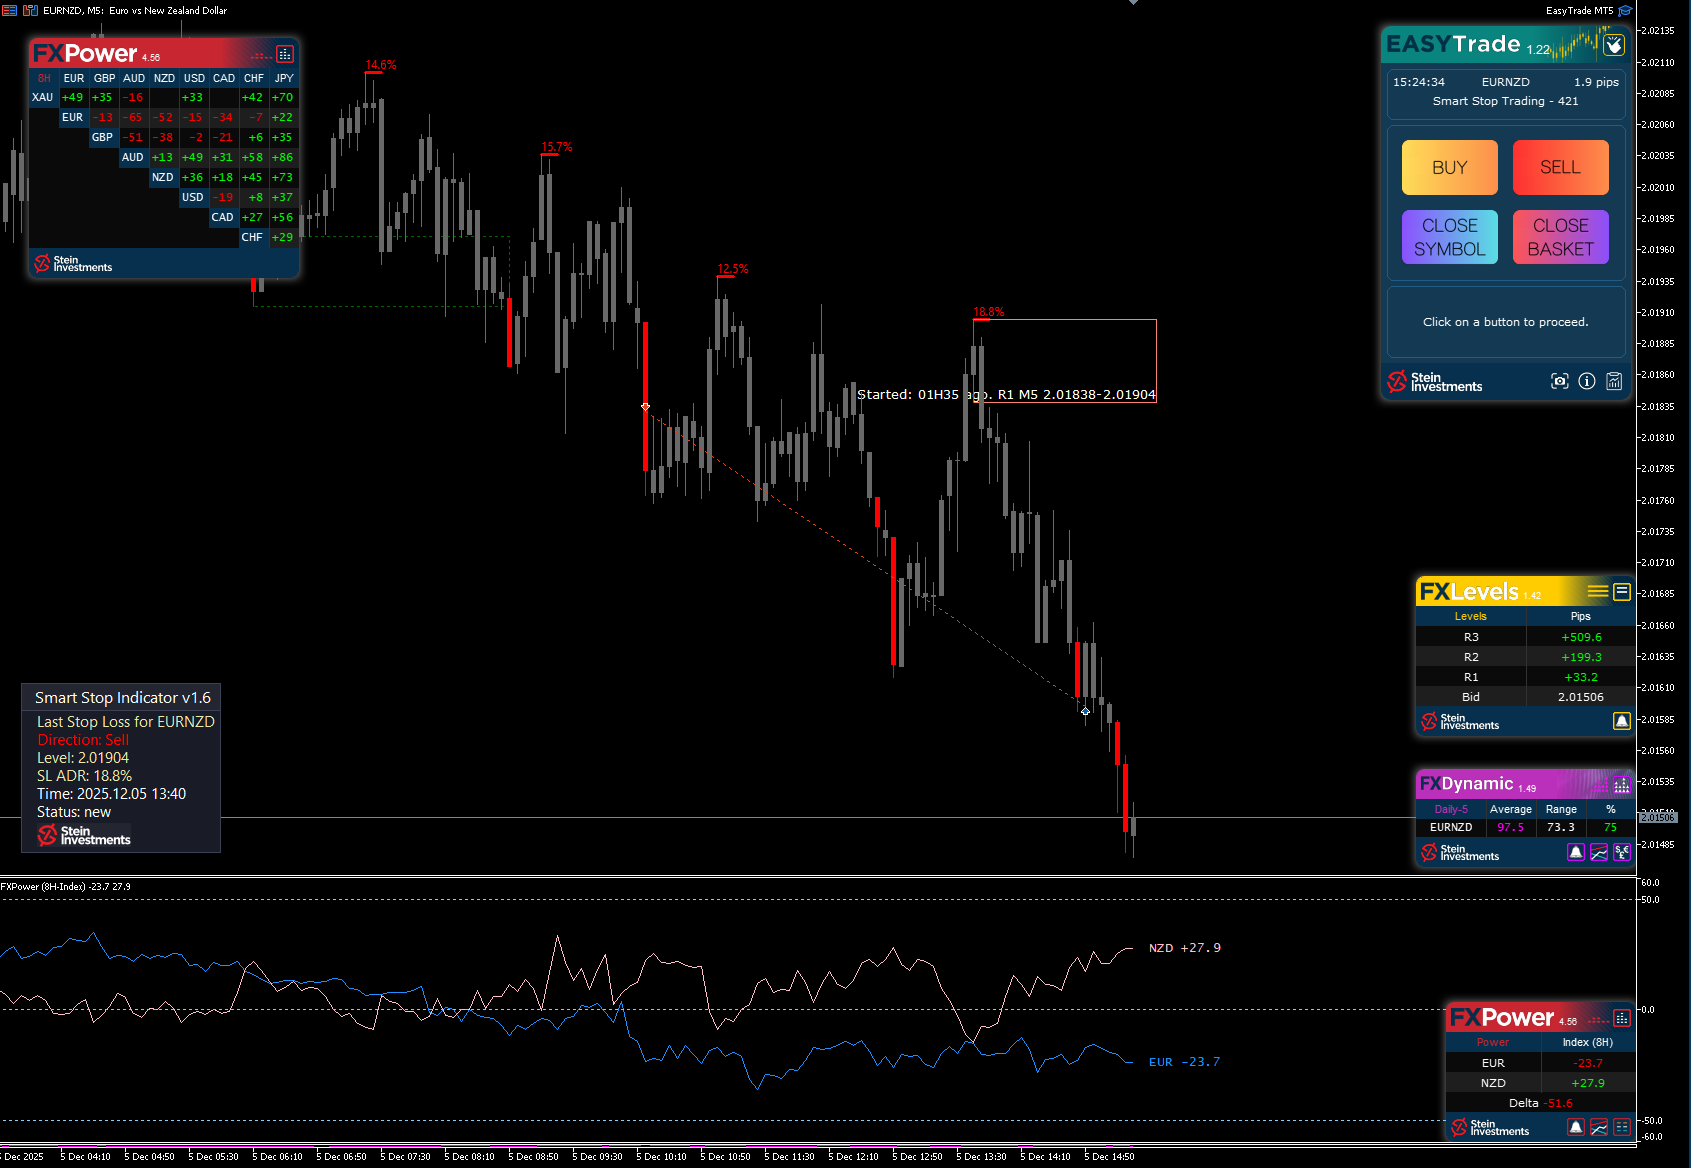Image resolution: width=1691 pixels, height=1168 pixels.
Task: Click the EUR -23.7 label in indicator subwindow
Action: (x=1185, y=1062)
